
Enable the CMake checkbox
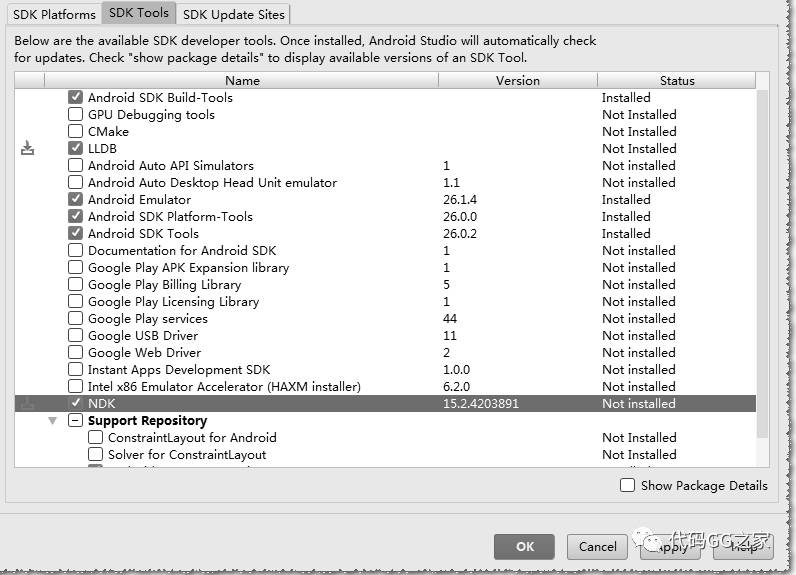[x=75, y=131]
